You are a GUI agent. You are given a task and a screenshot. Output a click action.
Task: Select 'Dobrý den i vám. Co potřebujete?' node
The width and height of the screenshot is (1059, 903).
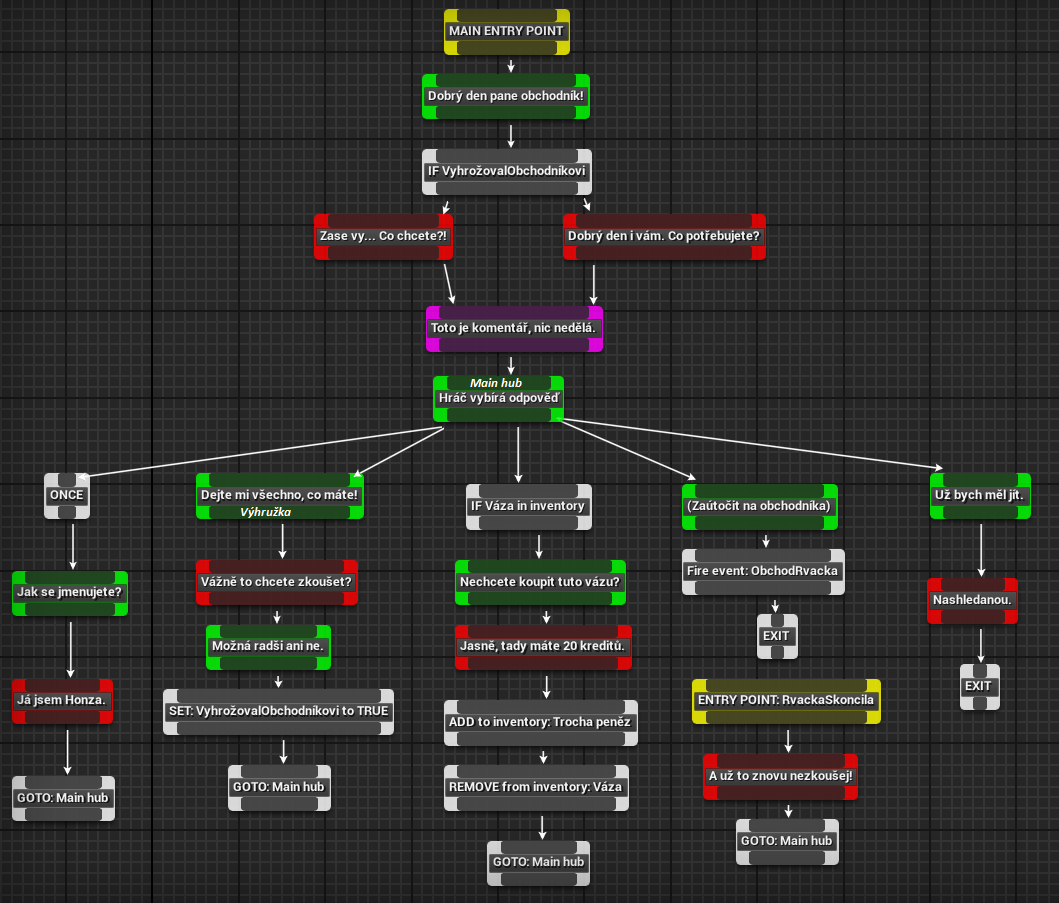click(x=664, y=236)
